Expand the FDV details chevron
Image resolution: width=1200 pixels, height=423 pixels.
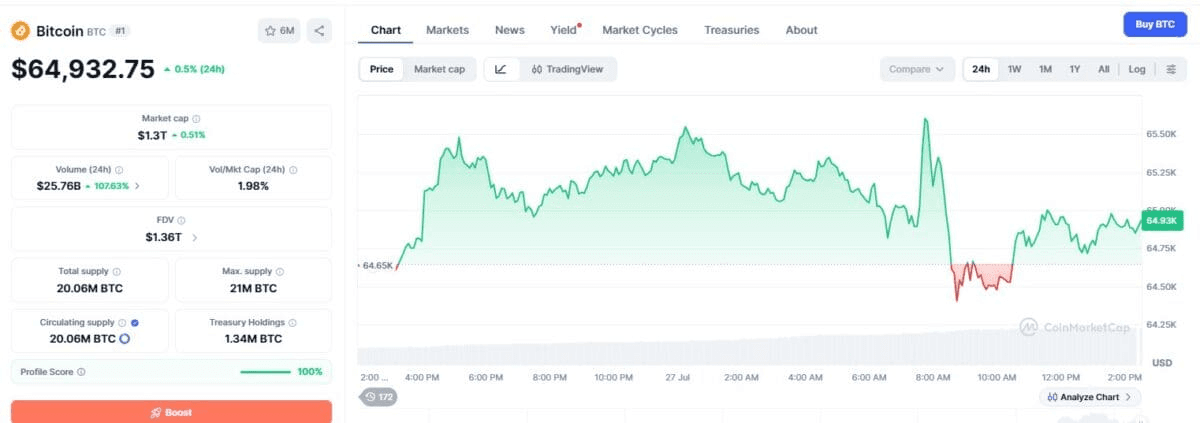click(195, 238)
